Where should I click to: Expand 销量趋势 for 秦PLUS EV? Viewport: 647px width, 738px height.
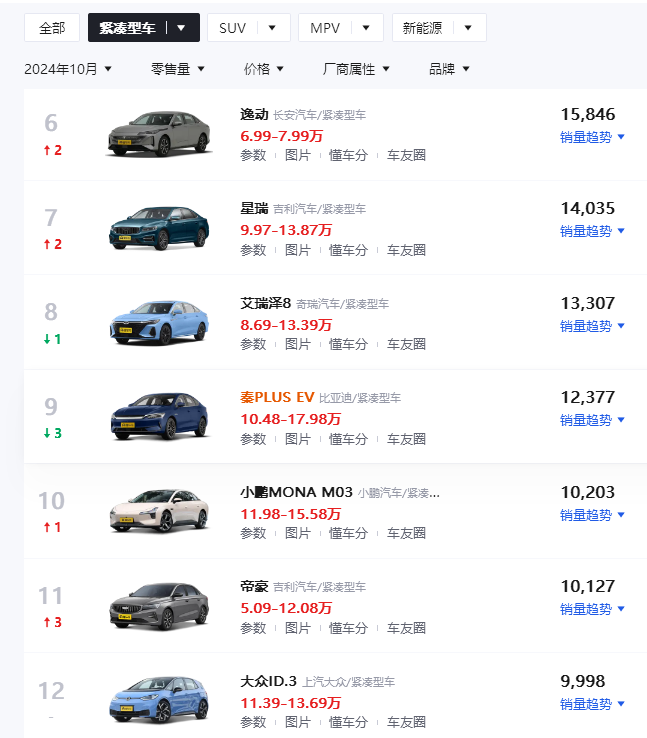592,420
